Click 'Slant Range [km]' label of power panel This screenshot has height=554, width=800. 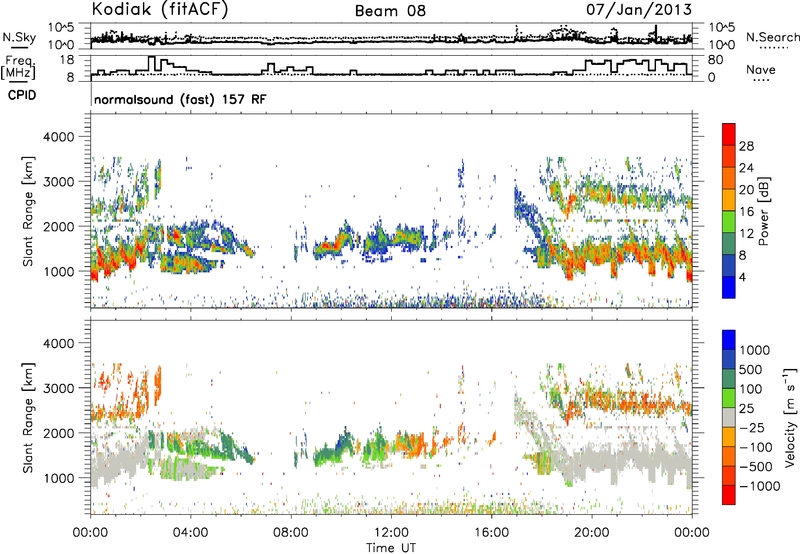pyautogui.click(x=28, y=211)
